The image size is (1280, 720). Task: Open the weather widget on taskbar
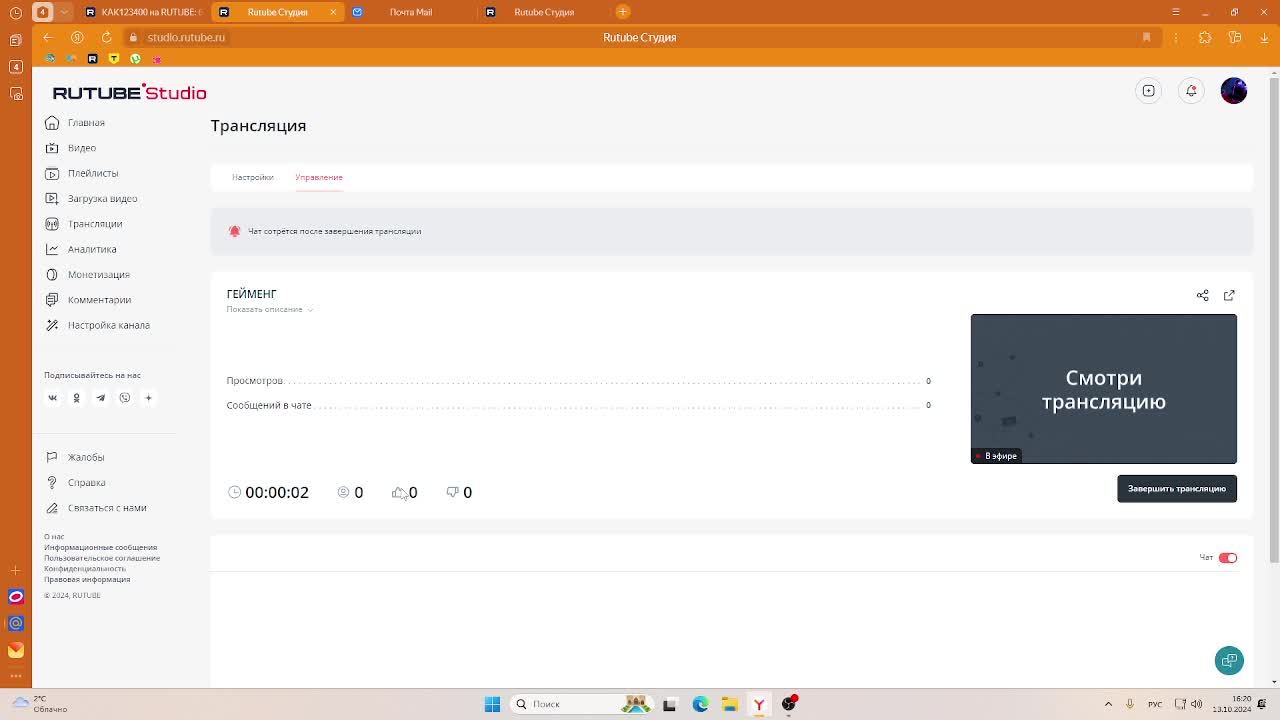(39, 704)
